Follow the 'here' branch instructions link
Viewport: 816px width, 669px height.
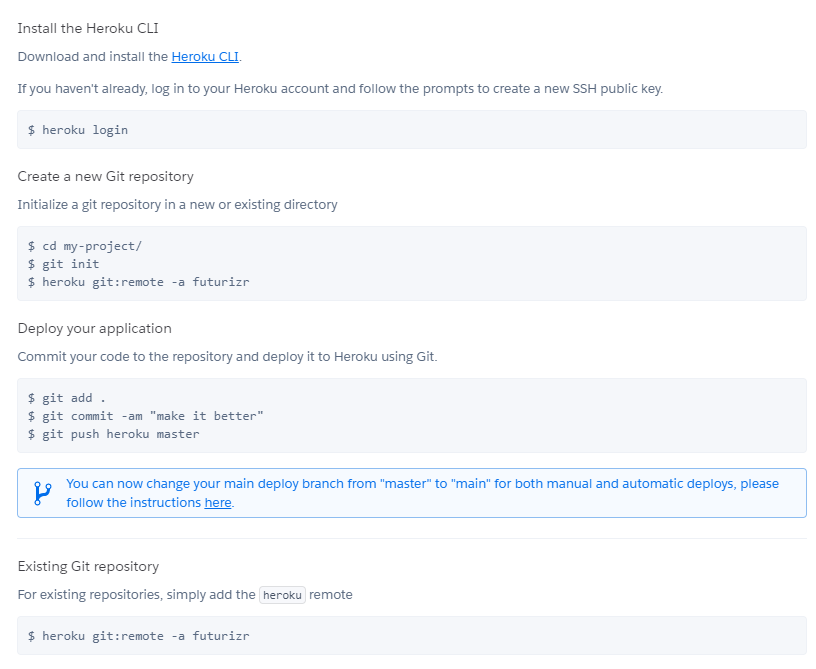218,503
